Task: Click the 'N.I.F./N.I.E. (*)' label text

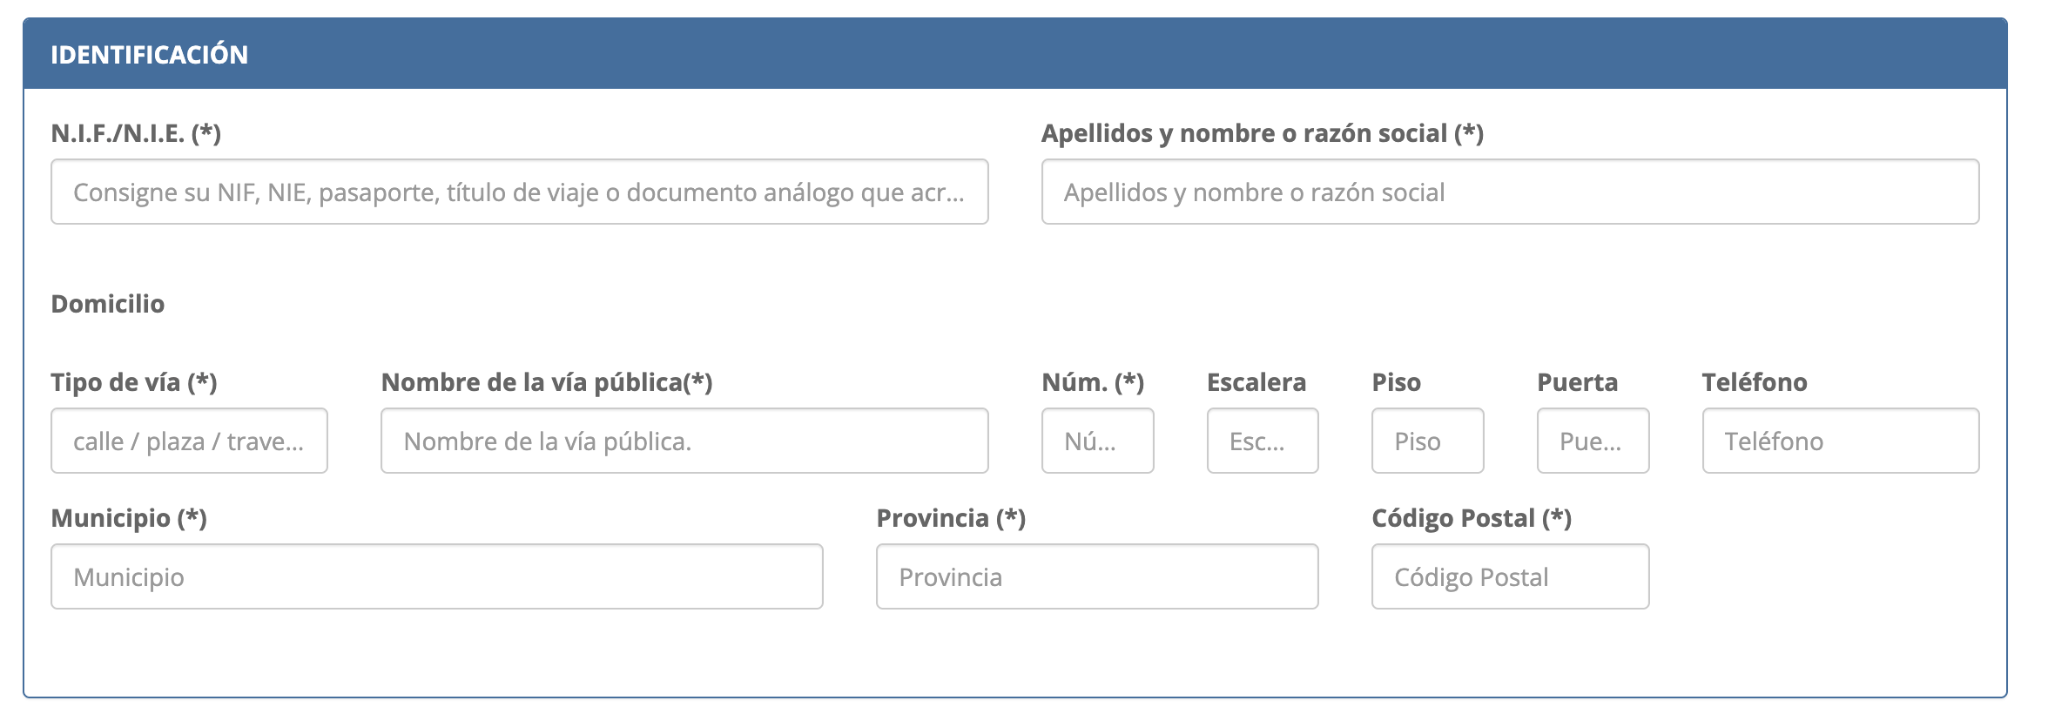Action: point(136,134)
